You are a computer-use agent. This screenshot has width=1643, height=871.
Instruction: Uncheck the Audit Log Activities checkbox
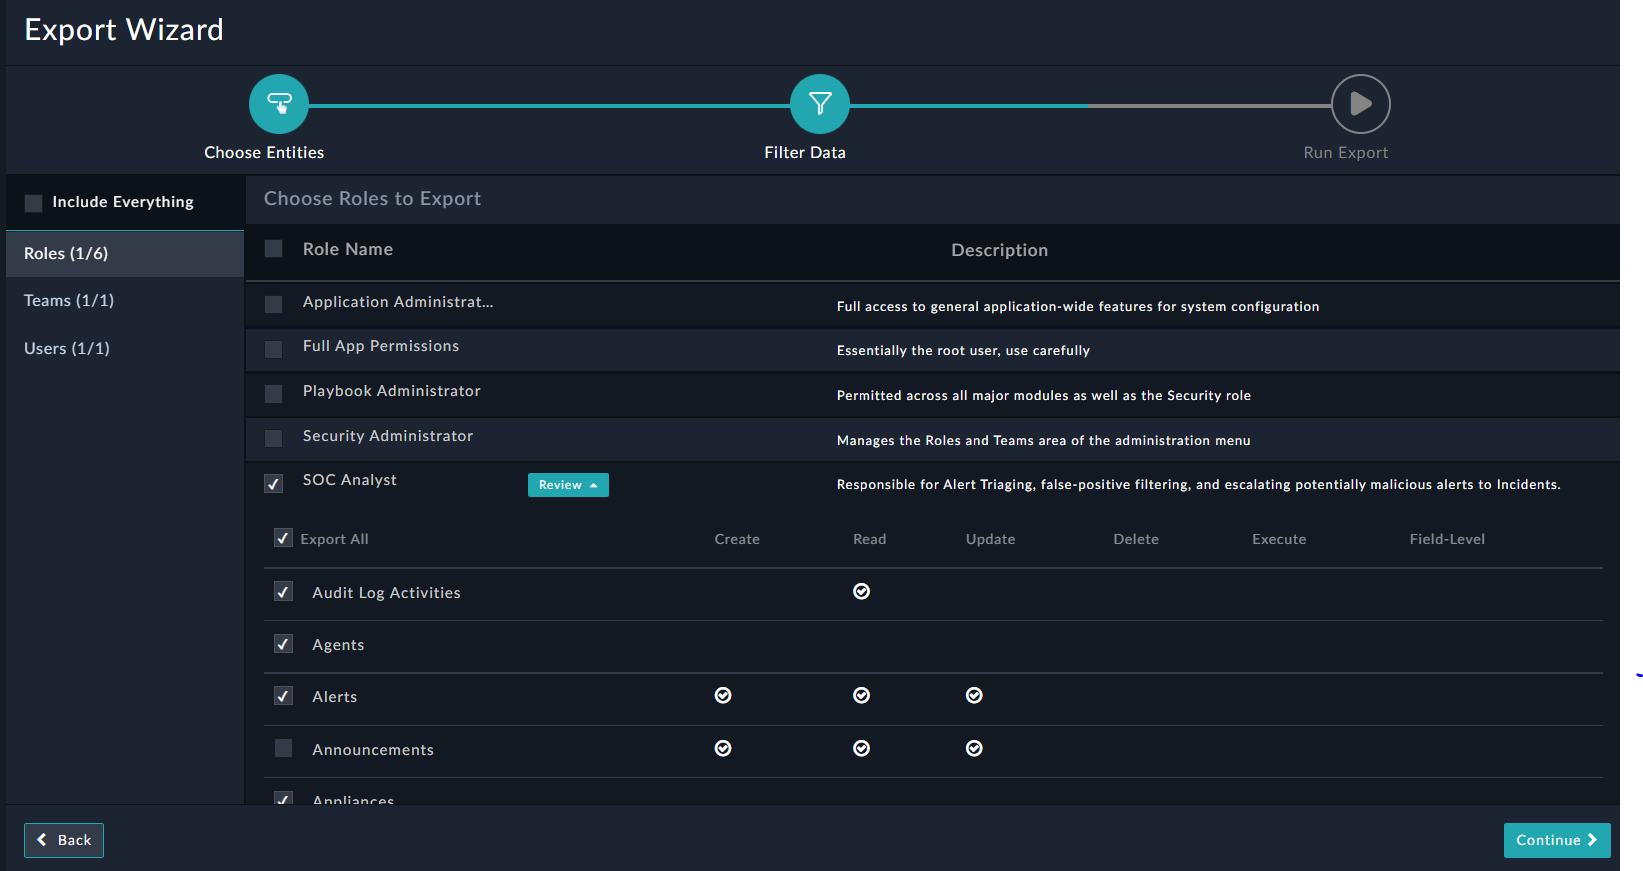tap(283, 592)
